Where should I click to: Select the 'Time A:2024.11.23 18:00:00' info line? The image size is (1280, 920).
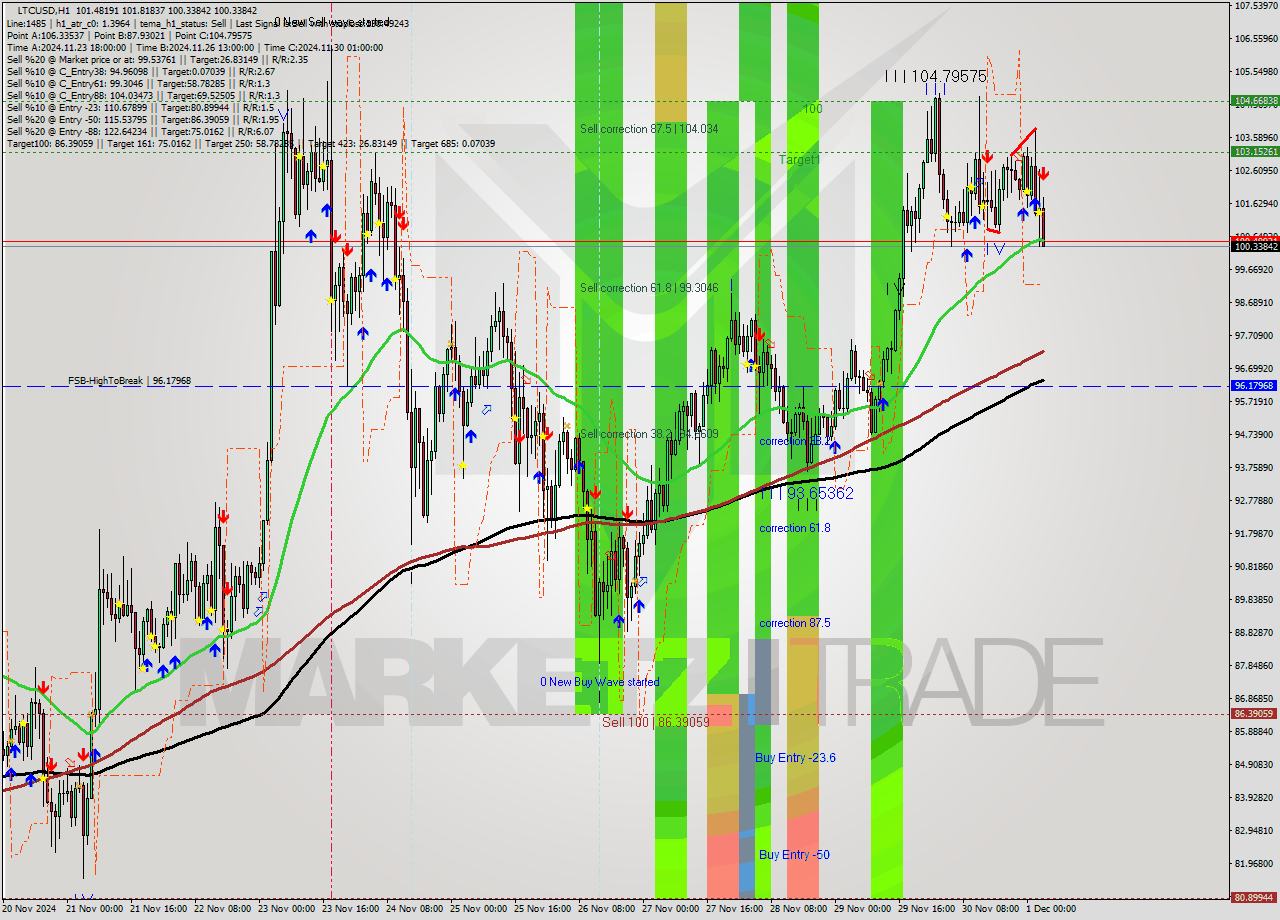[195, 47]
